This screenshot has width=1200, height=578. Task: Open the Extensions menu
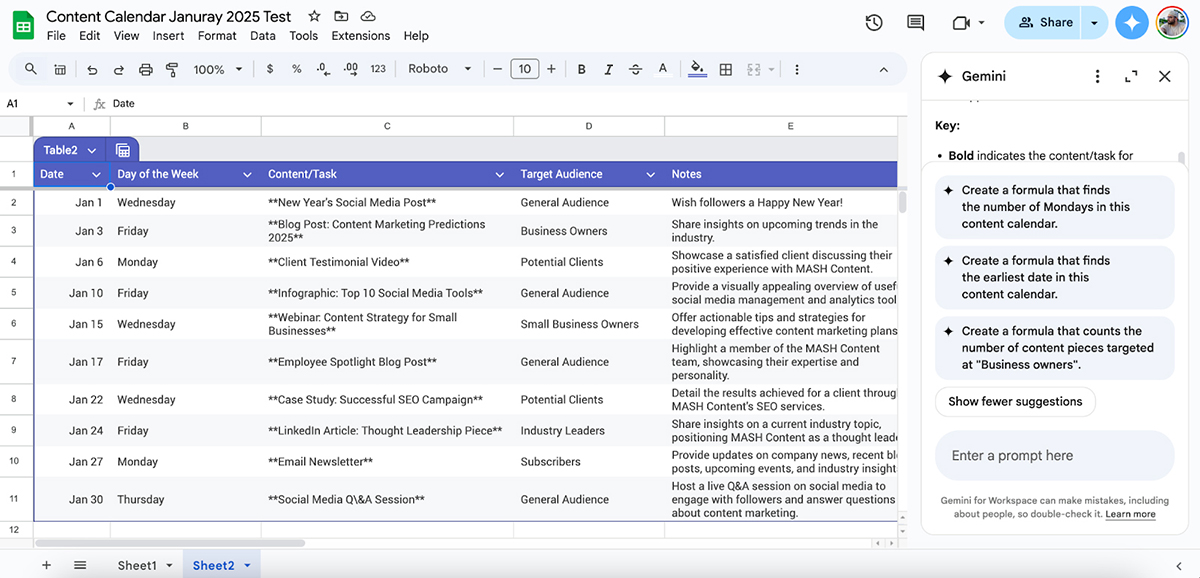(360, 35)
